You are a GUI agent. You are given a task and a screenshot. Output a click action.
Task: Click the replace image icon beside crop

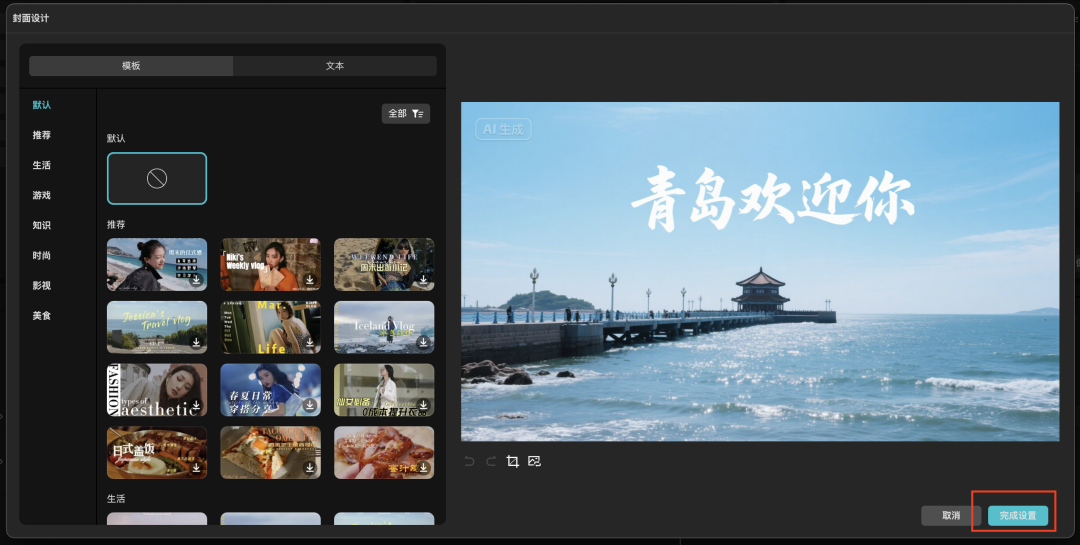click(534, 461)
